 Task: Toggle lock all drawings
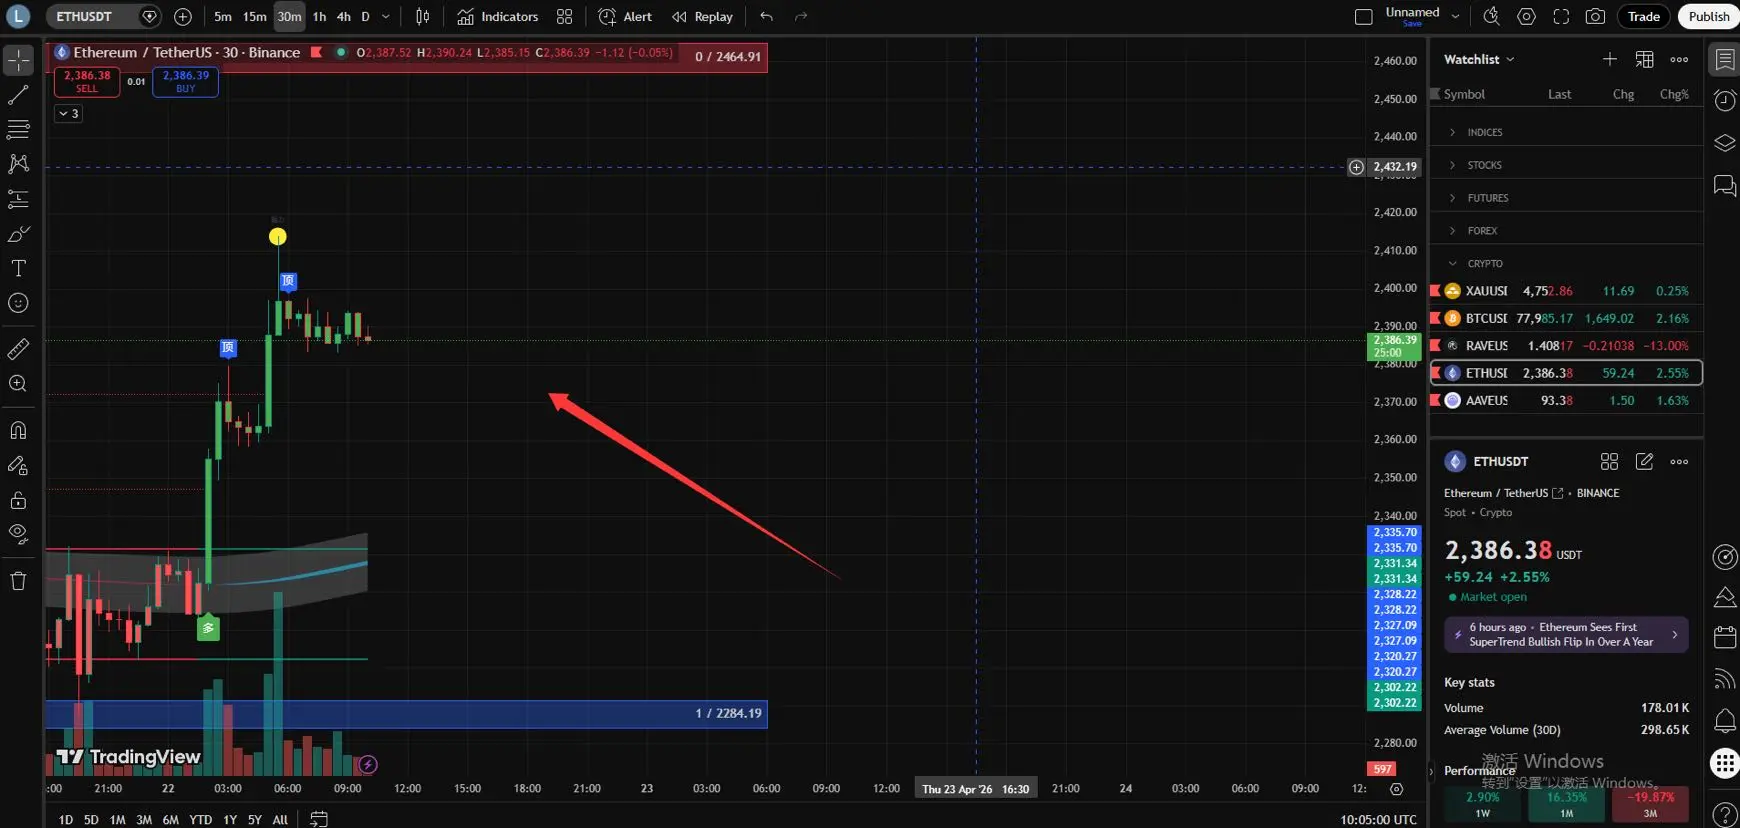[x=18, y=500]
